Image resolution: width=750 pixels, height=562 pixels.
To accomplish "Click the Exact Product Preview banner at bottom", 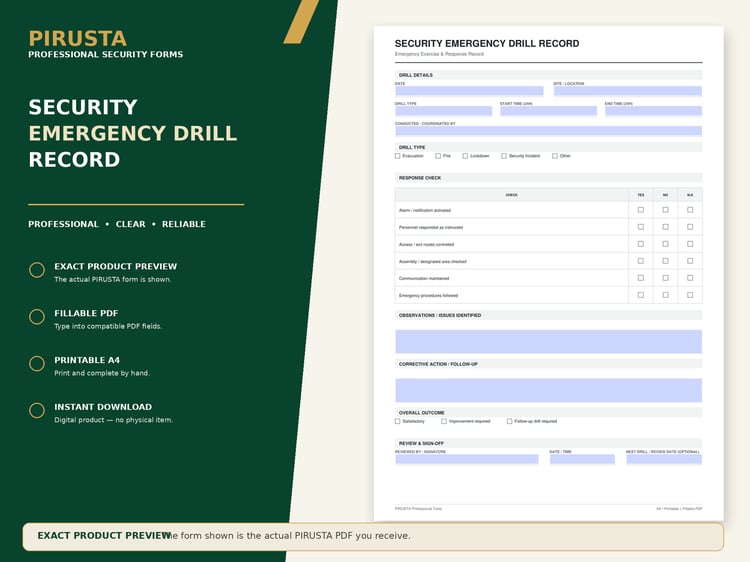I will coord(373,537).
